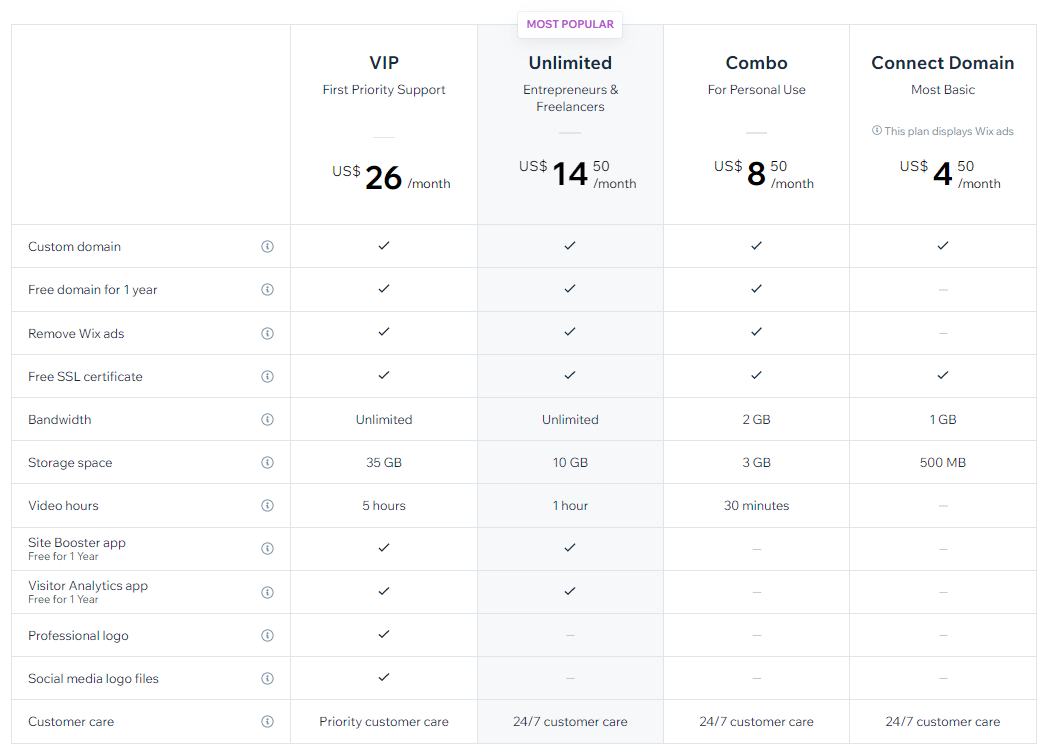
Task: Open info icon for Custom domain
Action: click(x=267, y=247)
